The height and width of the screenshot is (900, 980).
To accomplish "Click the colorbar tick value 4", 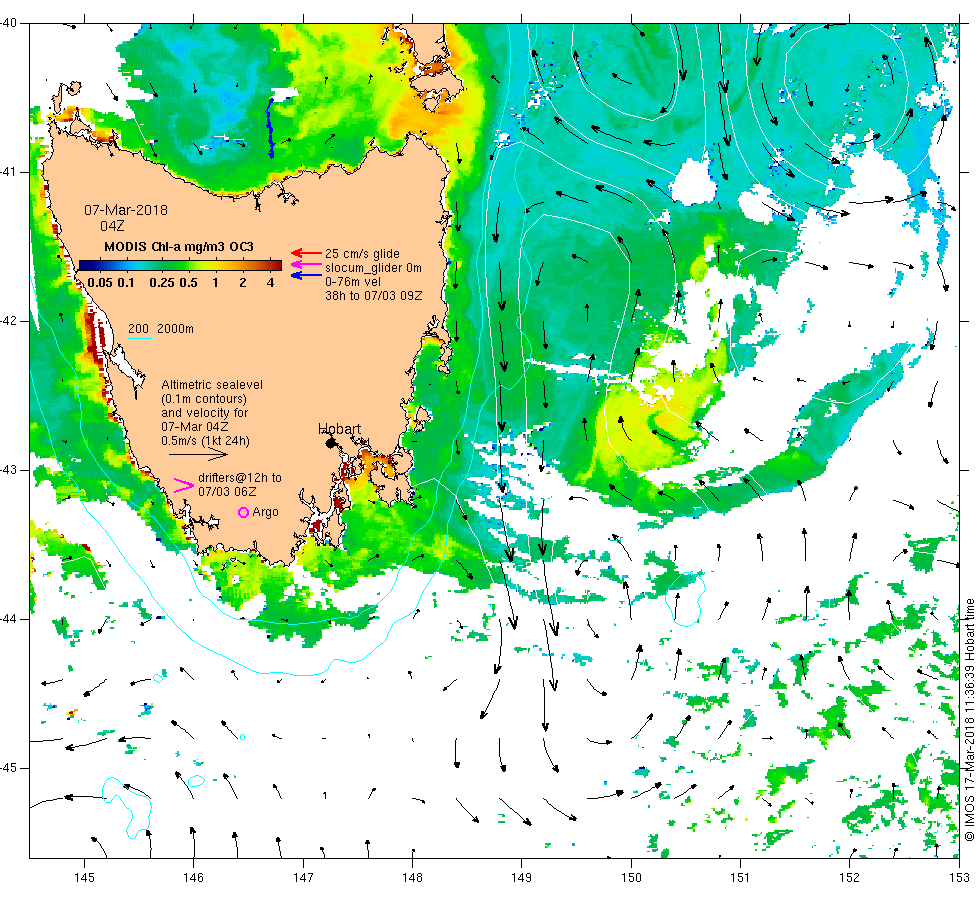I will click(x=271, y=282).
